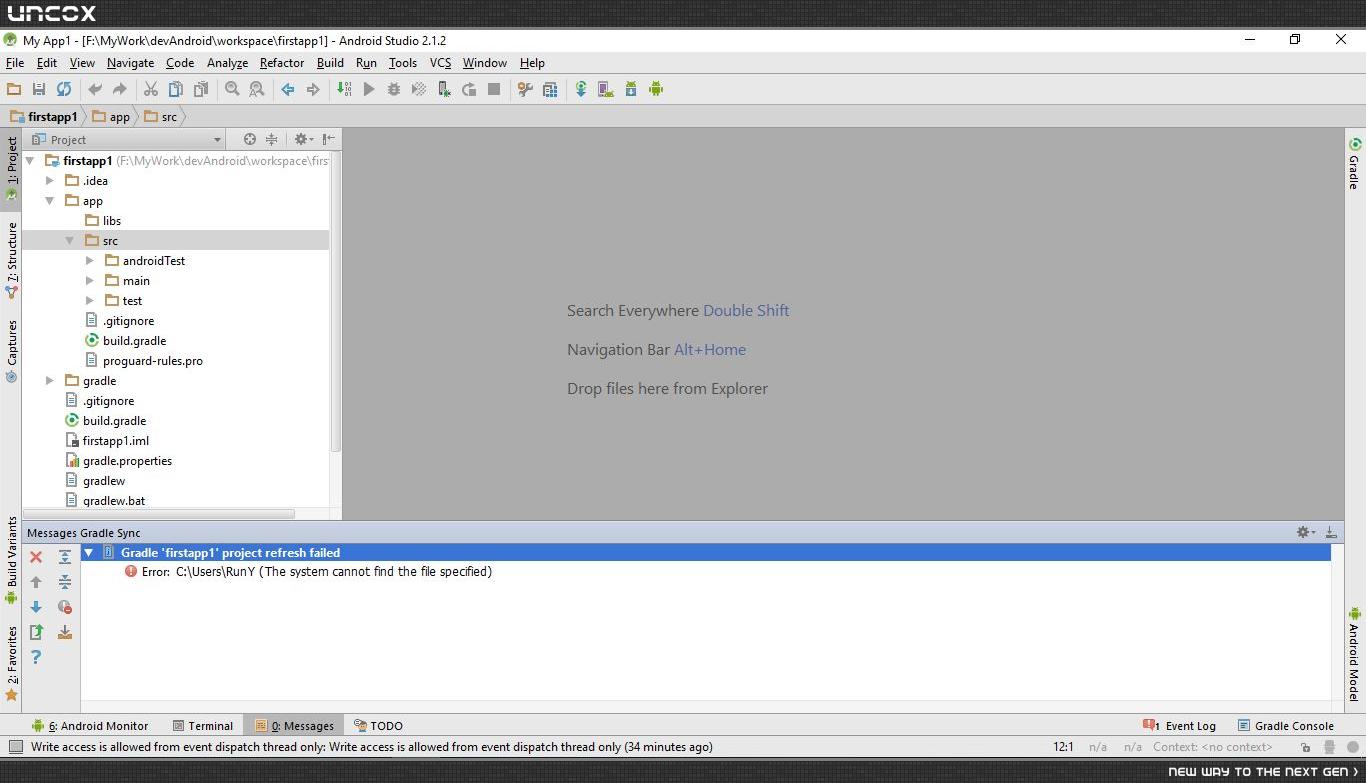Expand the gradle folder node
This screenshot has width=1366, height=783.
(x=50, y=380)
